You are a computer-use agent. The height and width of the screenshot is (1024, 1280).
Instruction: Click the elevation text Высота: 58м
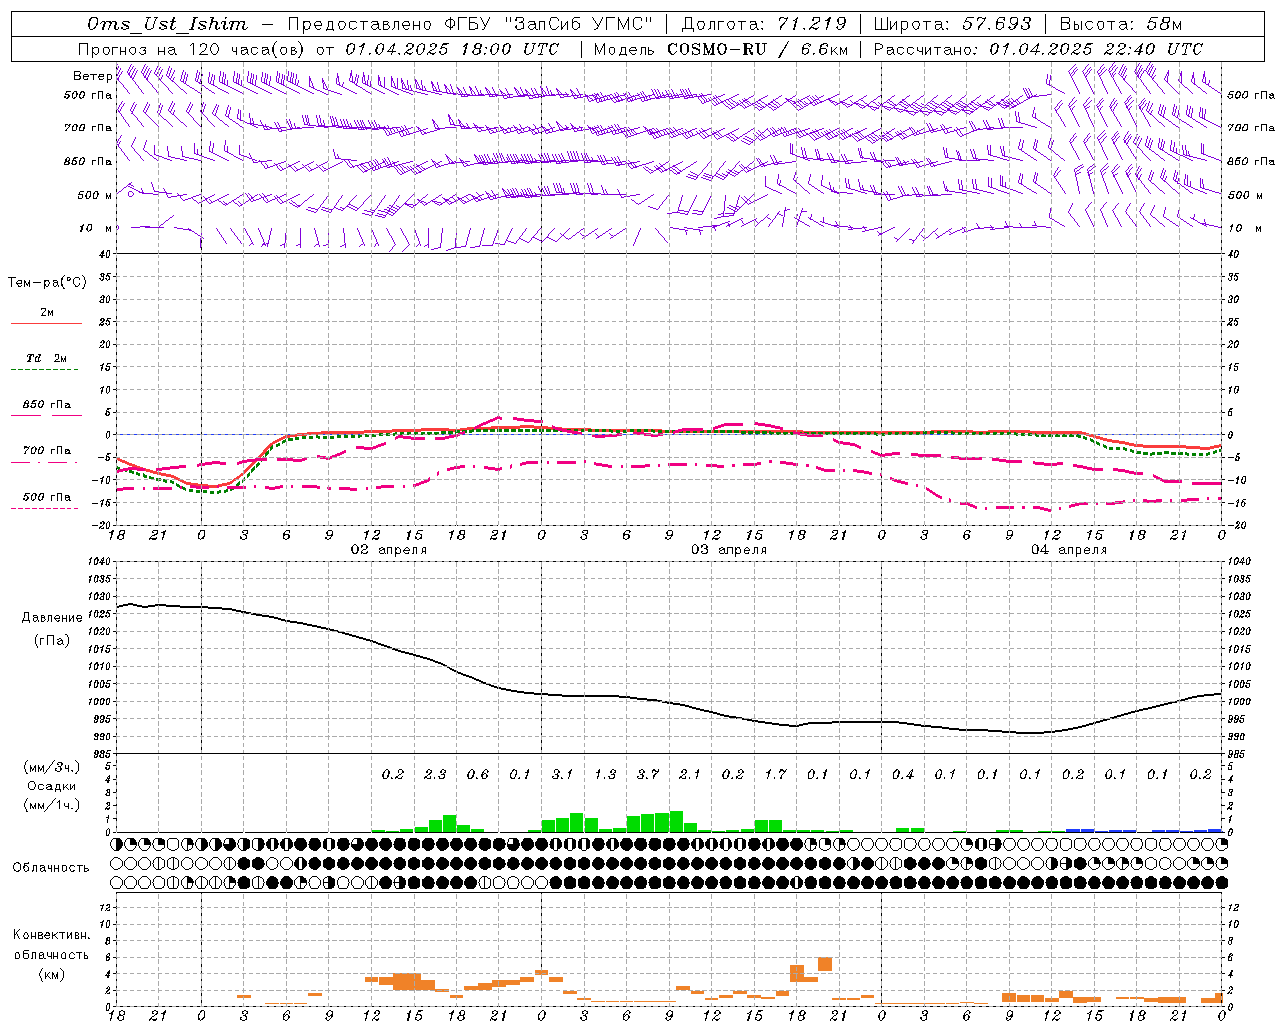coord(1121,24)
